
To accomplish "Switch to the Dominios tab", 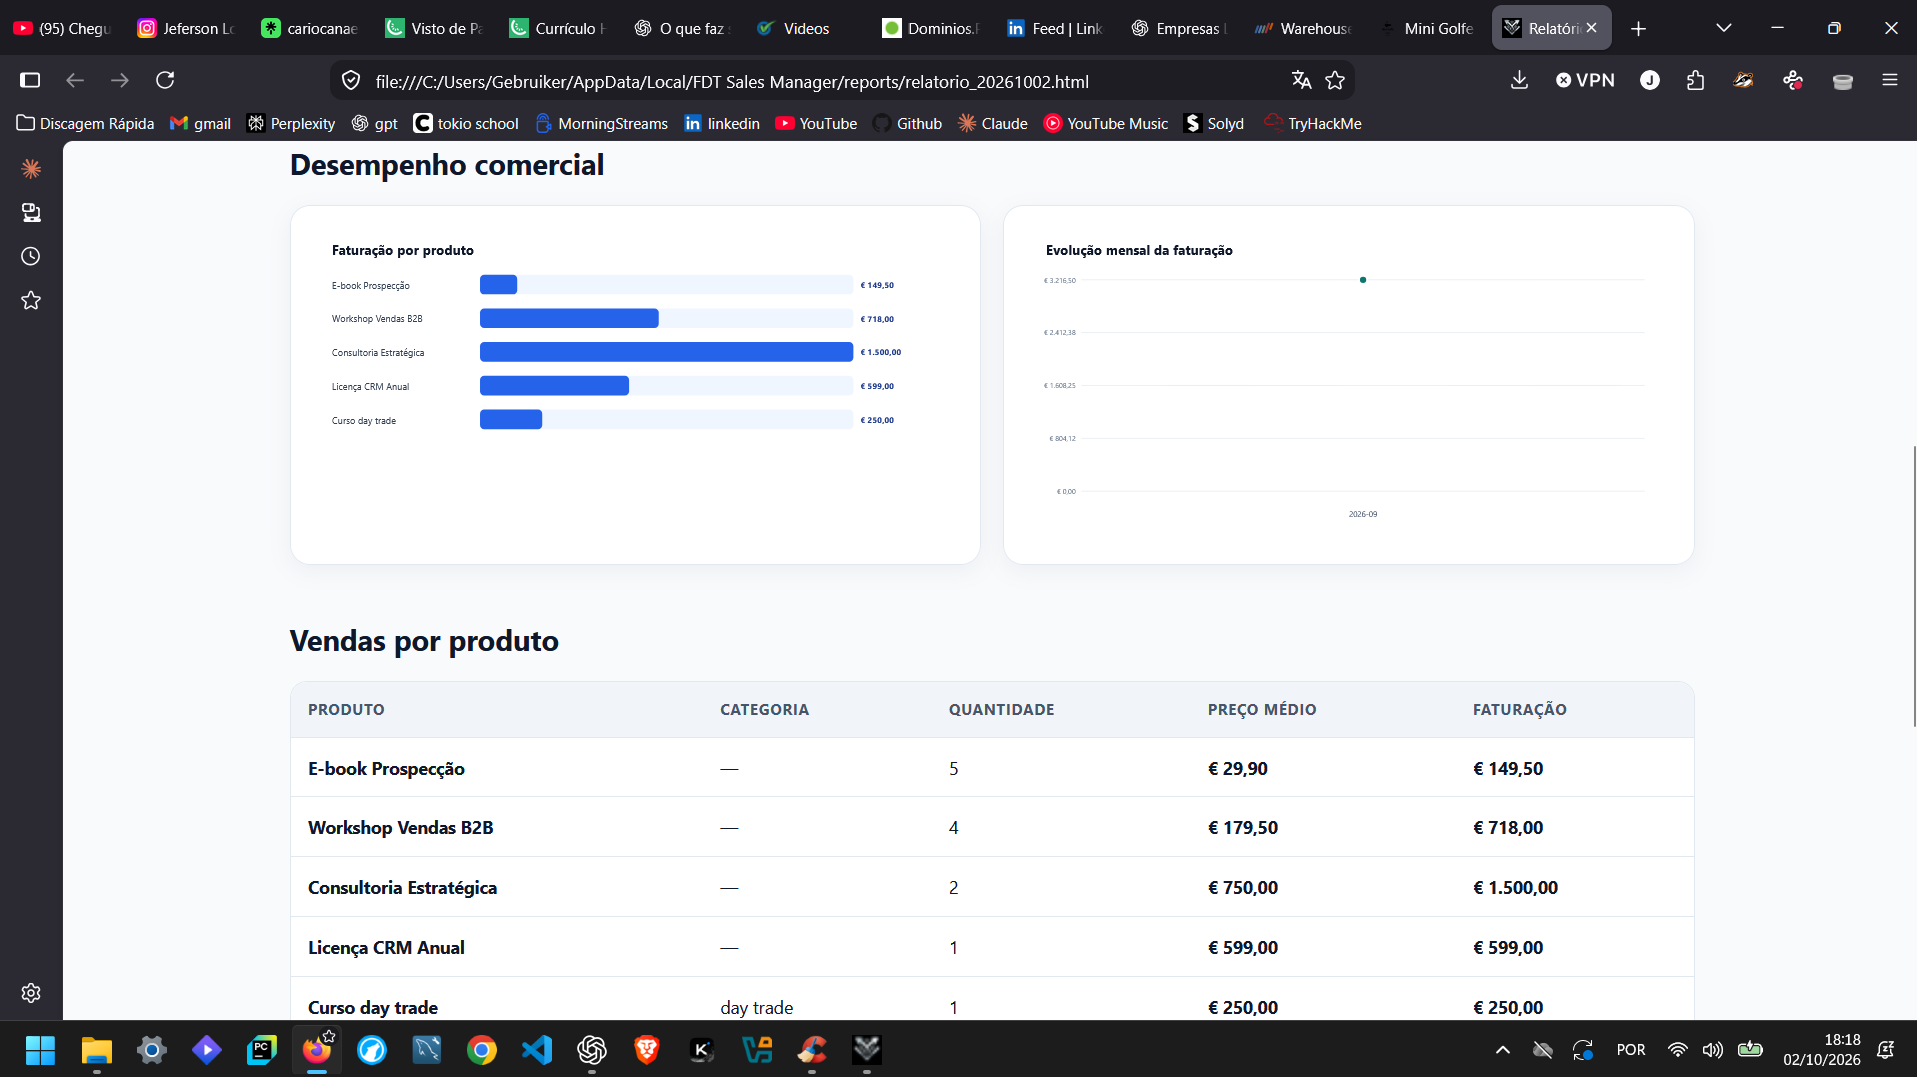I will coord(931,28).
